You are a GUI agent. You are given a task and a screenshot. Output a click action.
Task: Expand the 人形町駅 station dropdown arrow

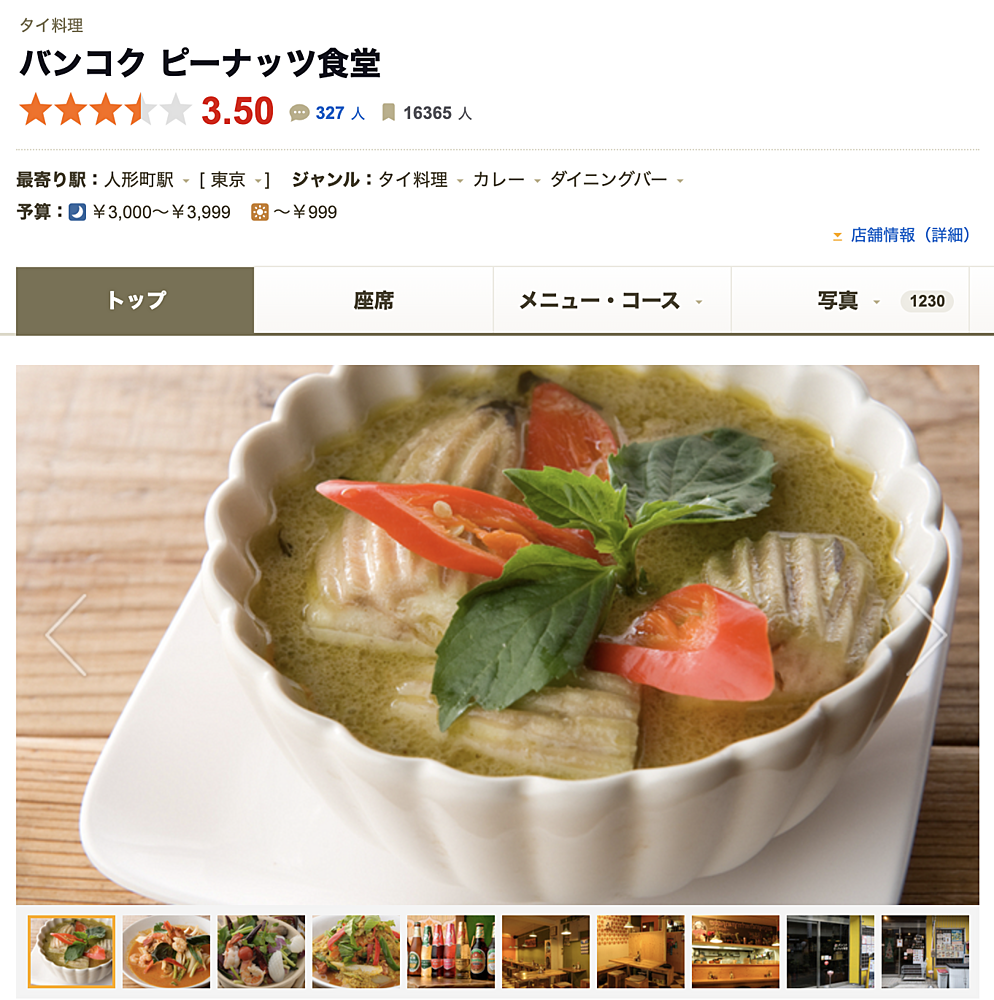(x=186, y=181)
